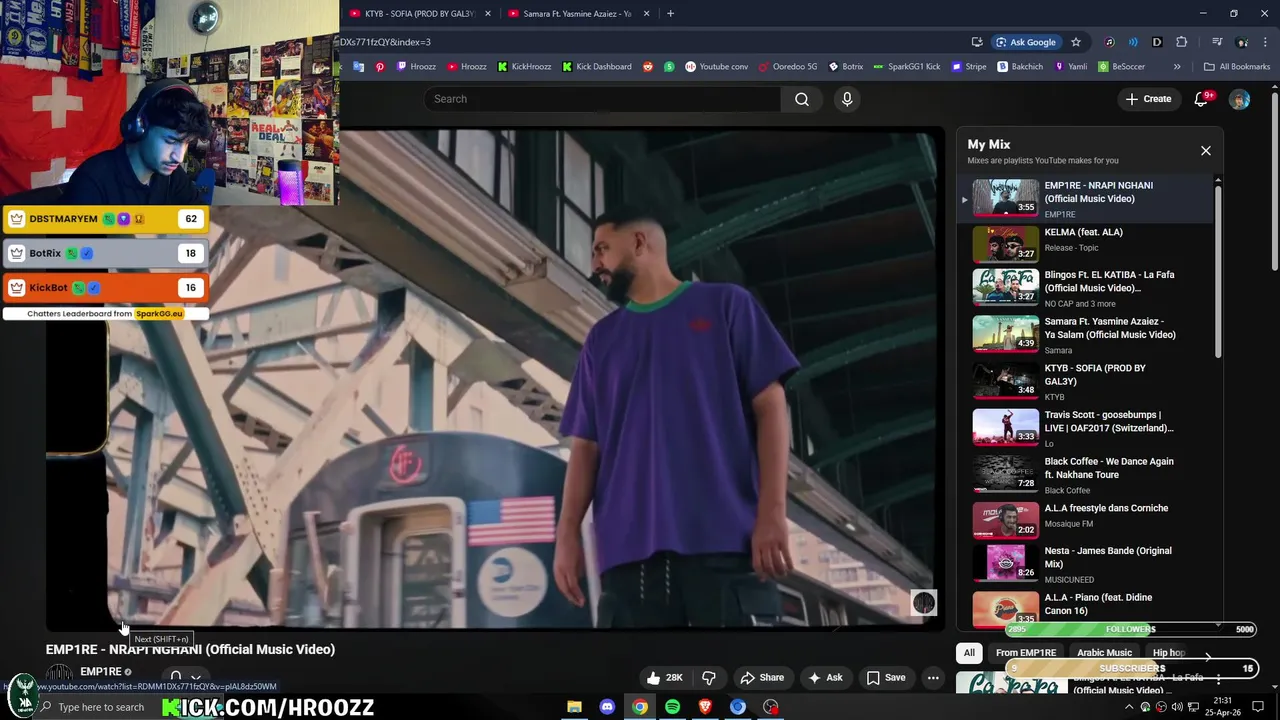Select the Hip hop filter chip
The width and height of the screenshot is (1280, 720).
[1168, 653]
